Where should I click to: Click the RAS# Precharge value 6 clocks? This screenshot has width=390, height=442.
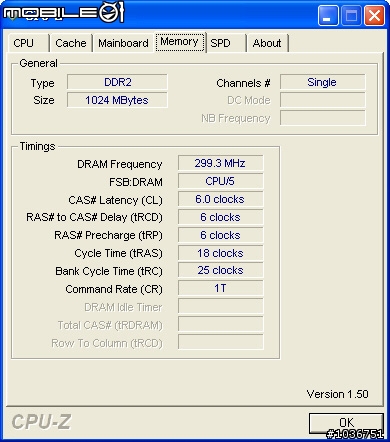[x=220, y=235]
